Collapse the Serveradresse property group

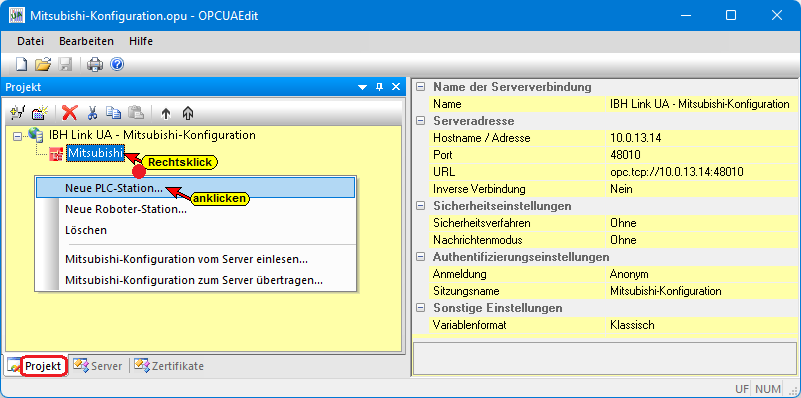point(420,121)
